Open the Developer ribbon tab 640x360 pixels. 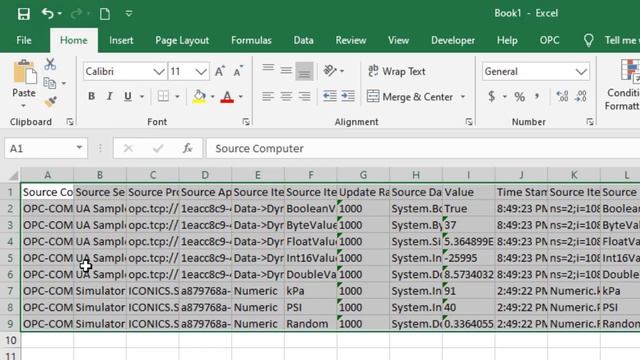(453, 40)
